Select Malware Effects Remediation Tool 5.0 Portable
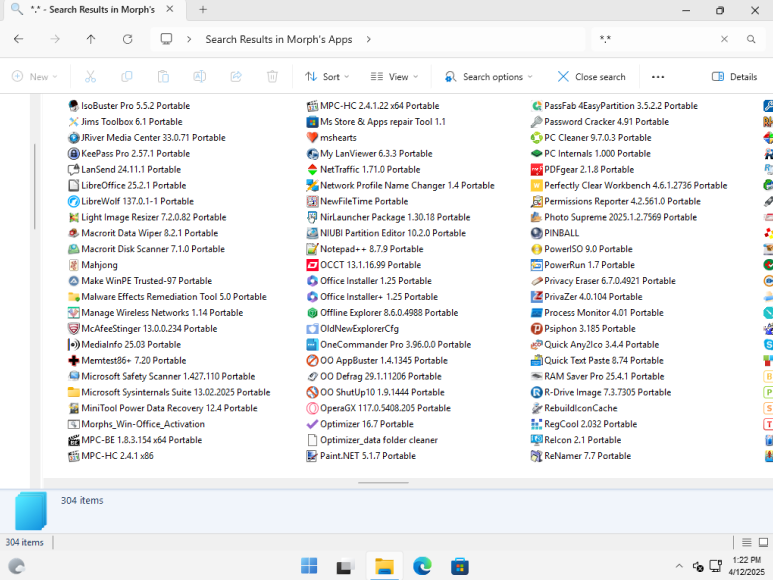 (167, 297)
